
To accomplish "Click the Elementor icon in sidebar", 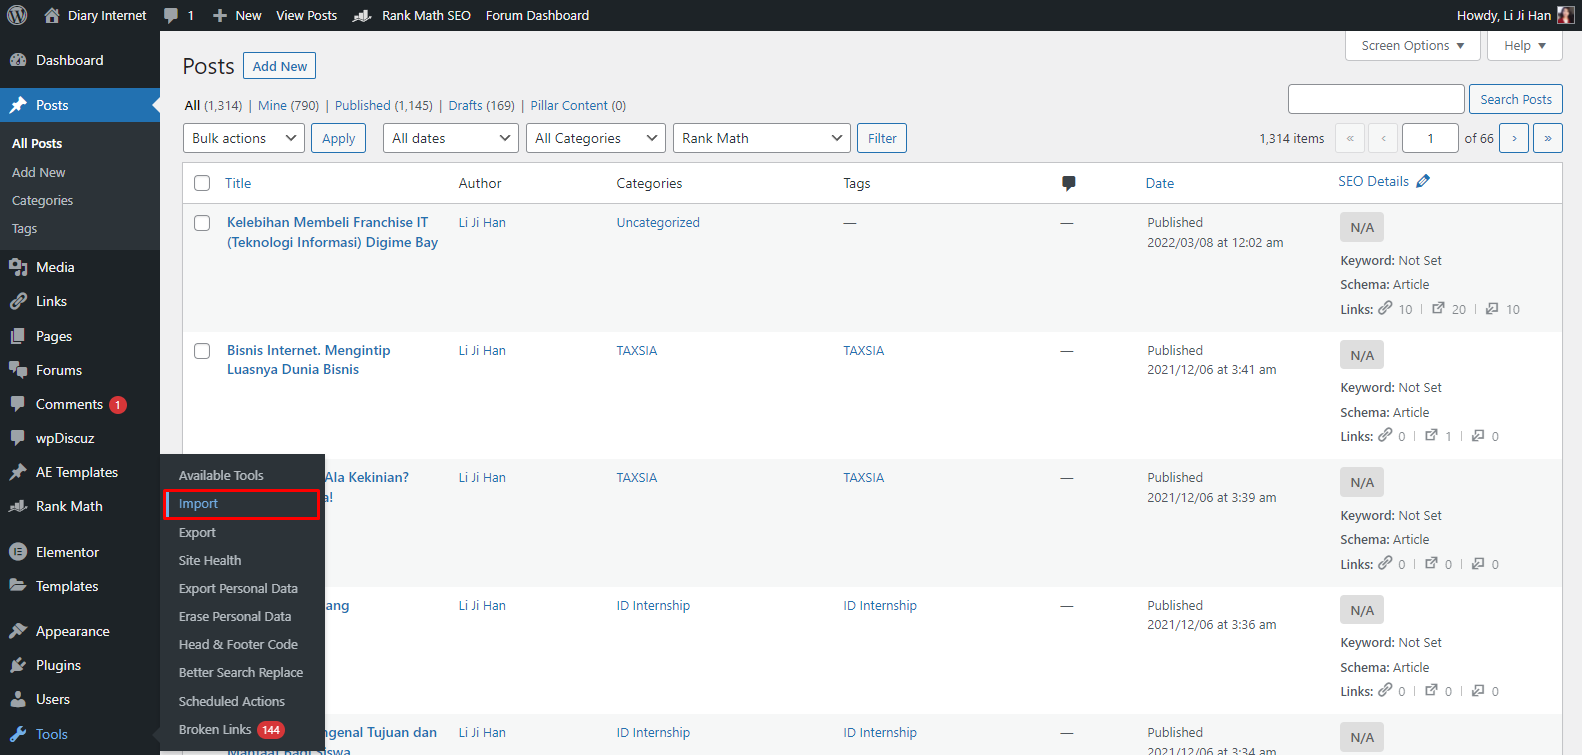I will click(18, 552).
